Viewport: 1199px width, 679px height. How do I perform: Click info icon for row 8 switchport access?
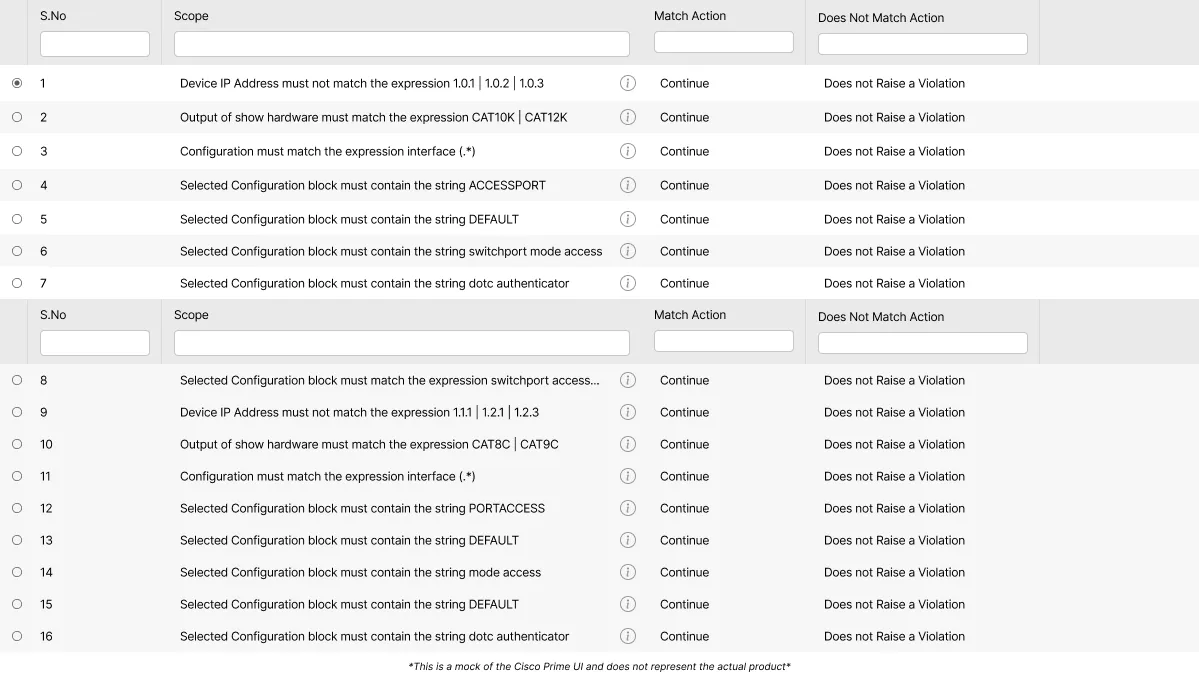[x=628, y=380]
